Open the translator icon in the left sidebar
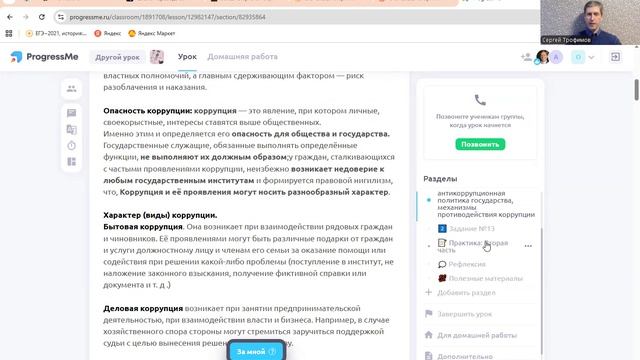Viewport: 640px width, 360px height. point(71,129)
